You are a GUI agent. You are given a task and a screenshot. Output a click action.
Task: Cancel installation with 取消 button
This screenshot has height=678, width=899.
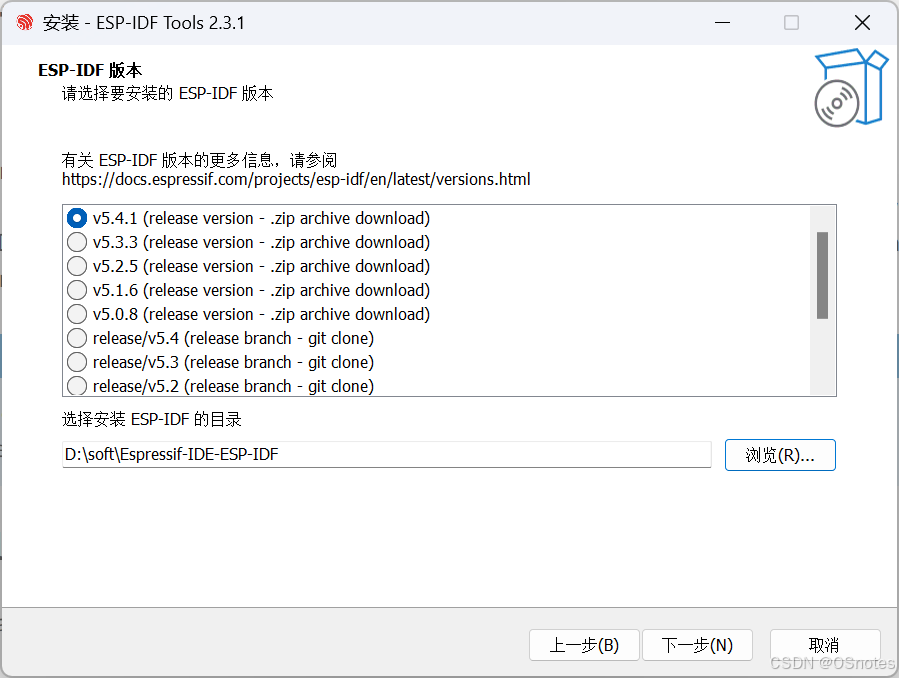click(824, 645)
